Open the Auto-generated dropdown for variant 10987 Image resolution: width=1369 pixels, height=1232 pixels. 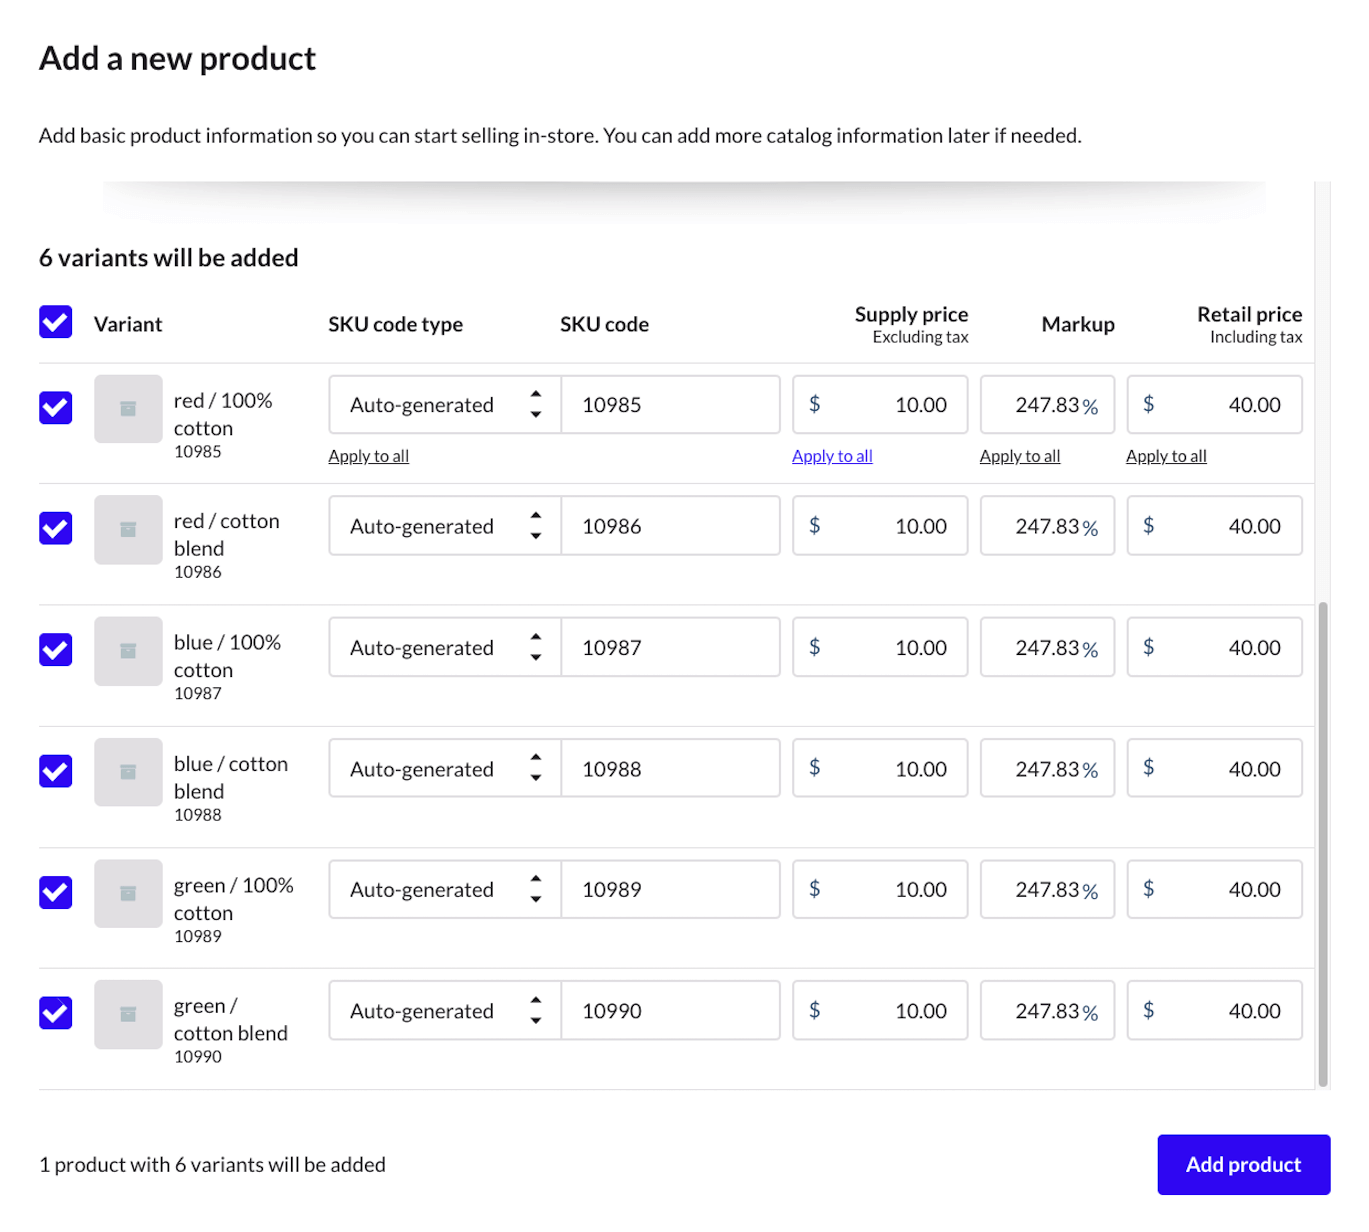coord(443,647)
